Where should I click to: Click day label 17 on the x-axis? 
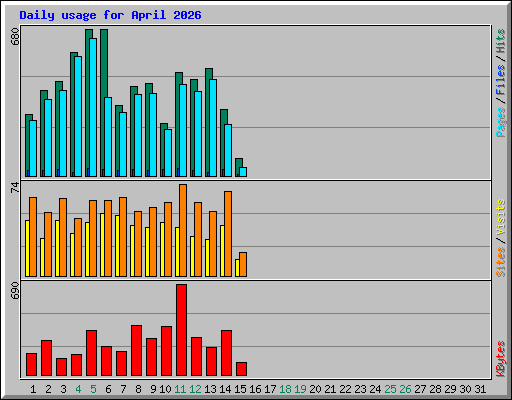[270, 389]
